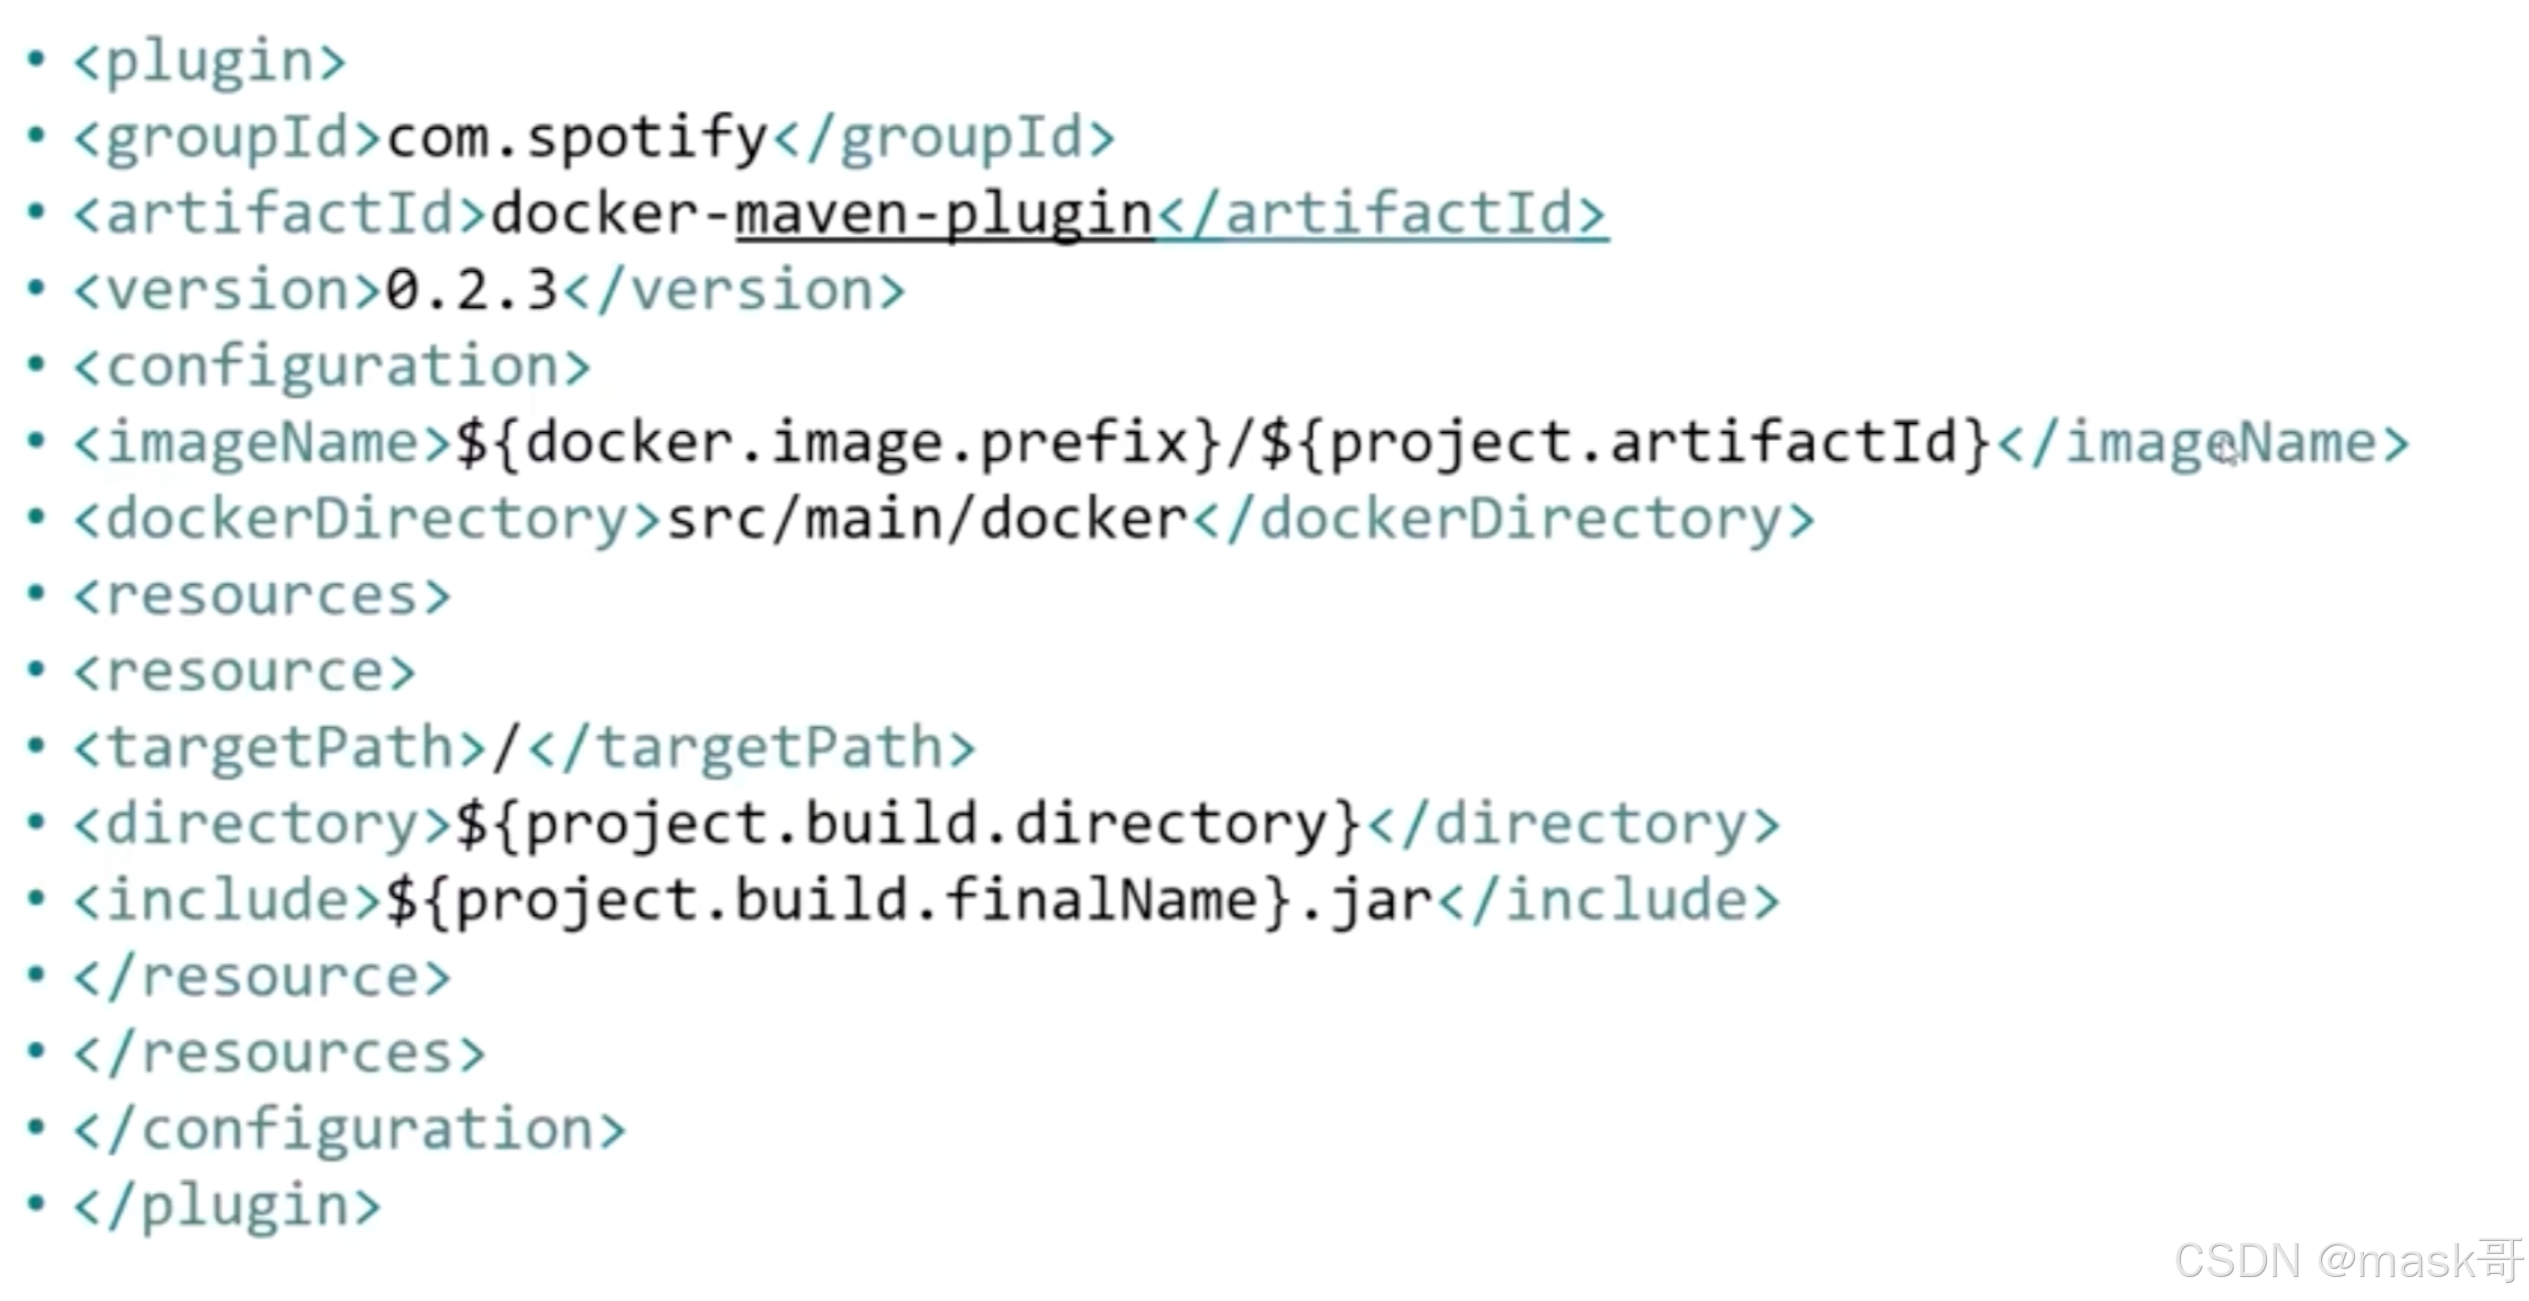2529x1301 pixels.
Task: Click the closing configuration tag
Action: [350, 1130]
